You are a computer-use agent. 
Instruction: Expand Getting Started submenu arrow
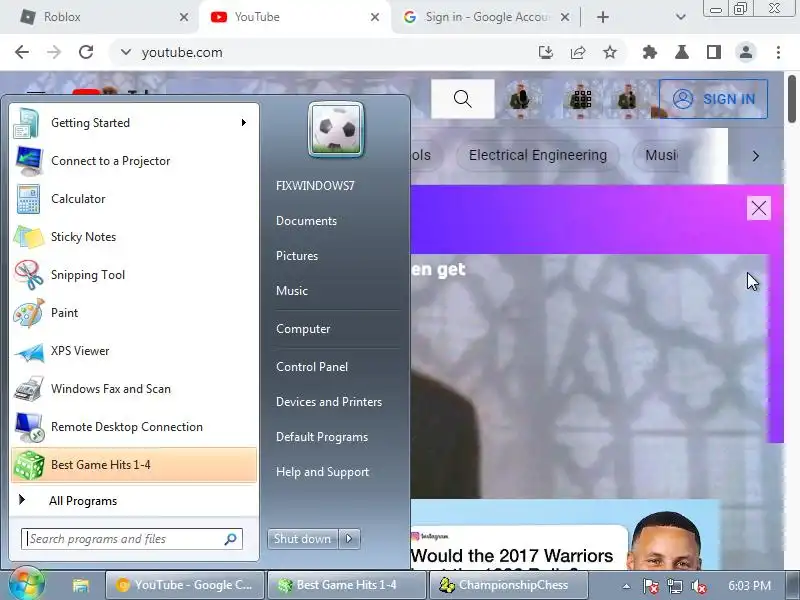[x=244, y=122]
